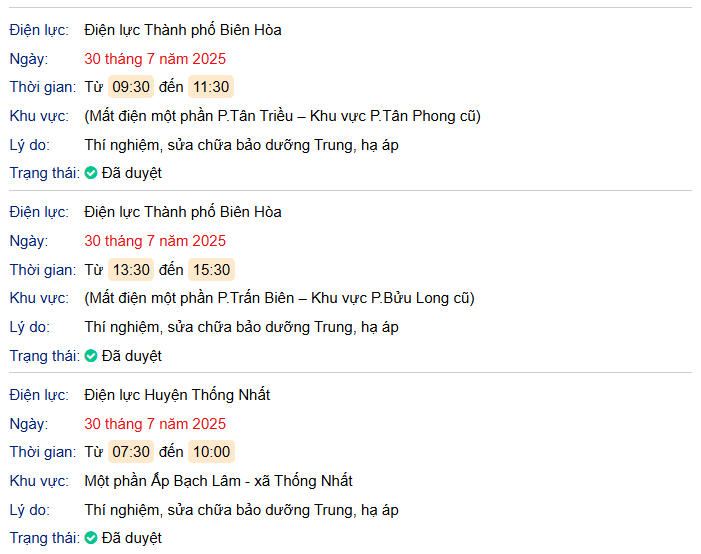Click area text P.Tân Triều – Khu vực P.Tân Phong cũ
Viewport: 701px width, 554px height.
(282, 116)
